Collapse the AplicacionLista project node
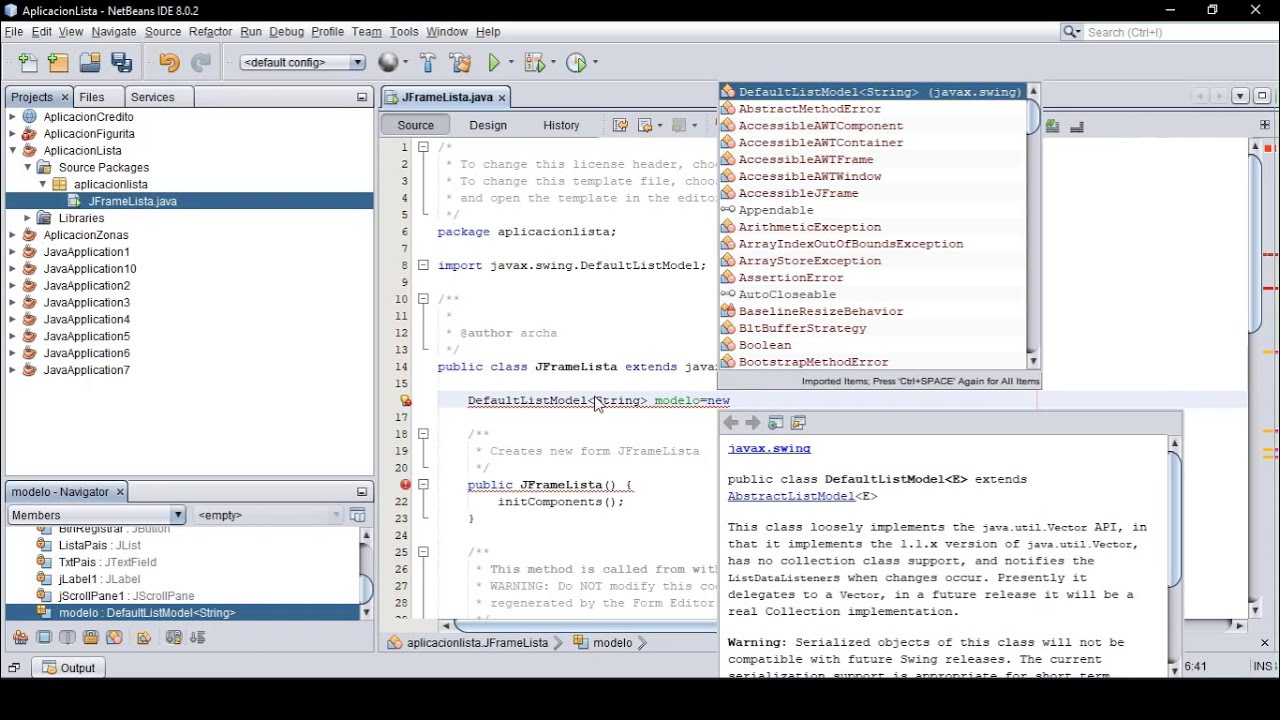The width and height of the screenshot is (1280, 720). tap(12, 151)
